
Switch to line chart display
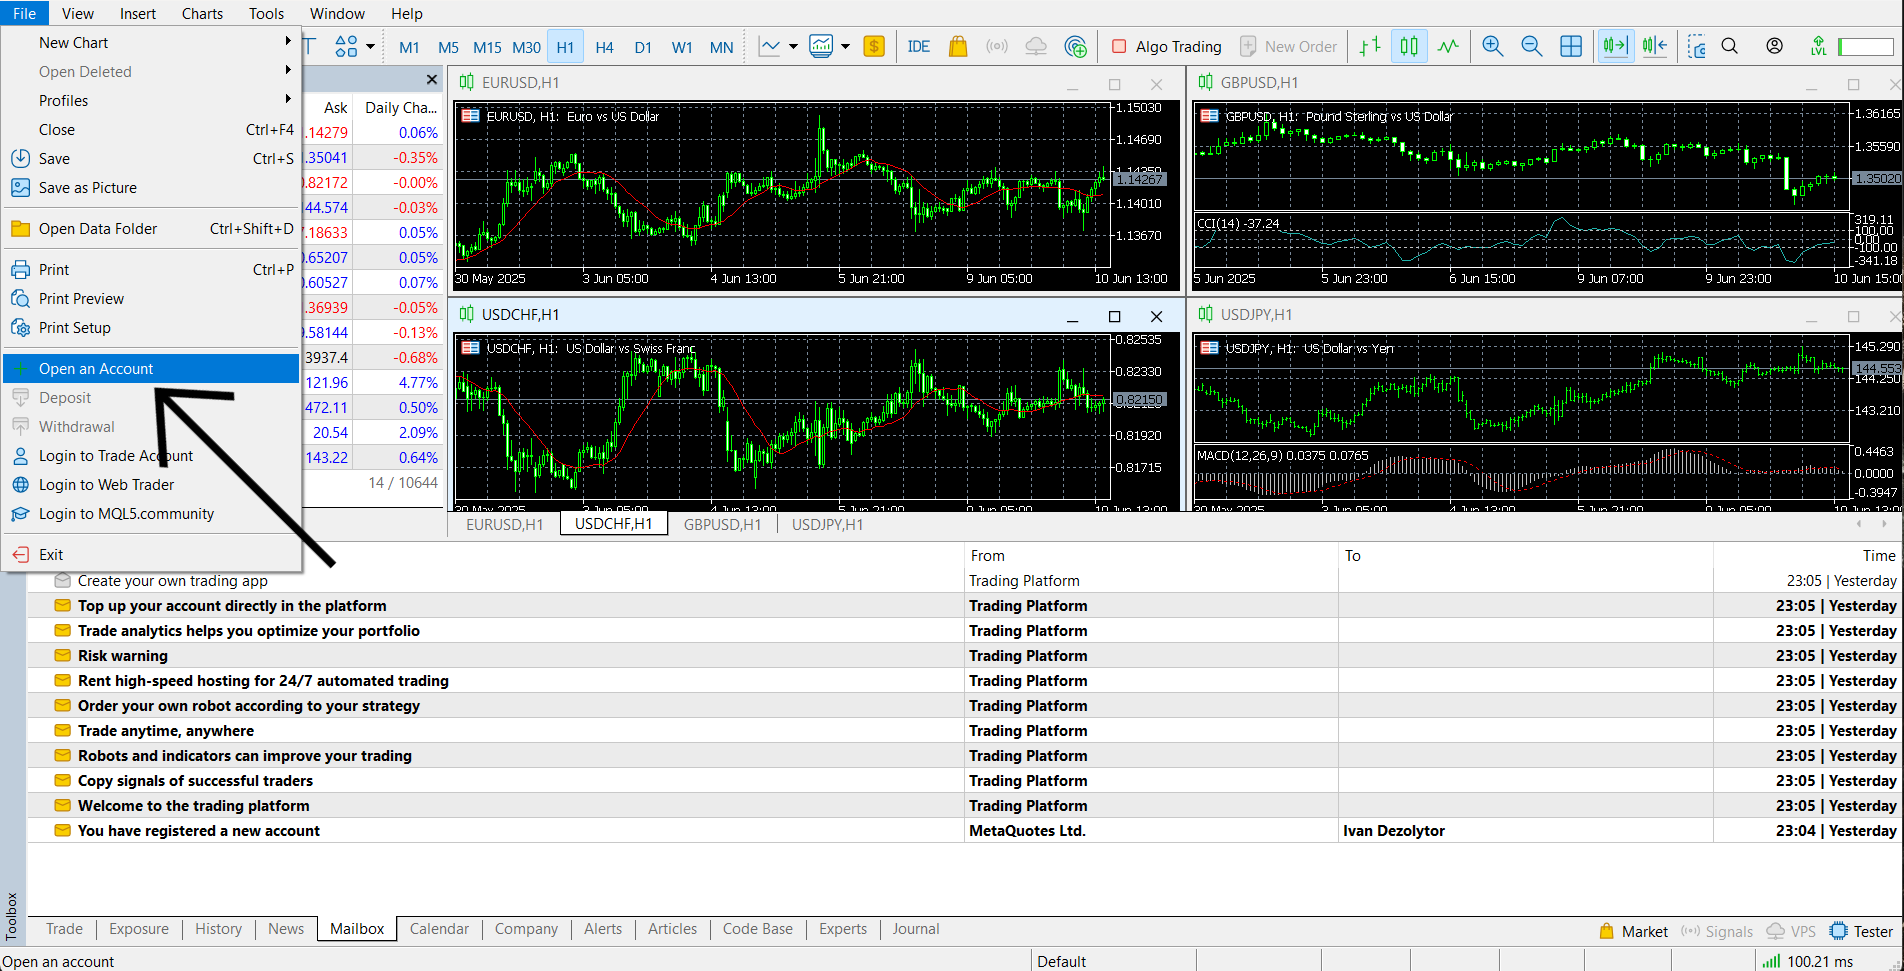(1448, 47)
